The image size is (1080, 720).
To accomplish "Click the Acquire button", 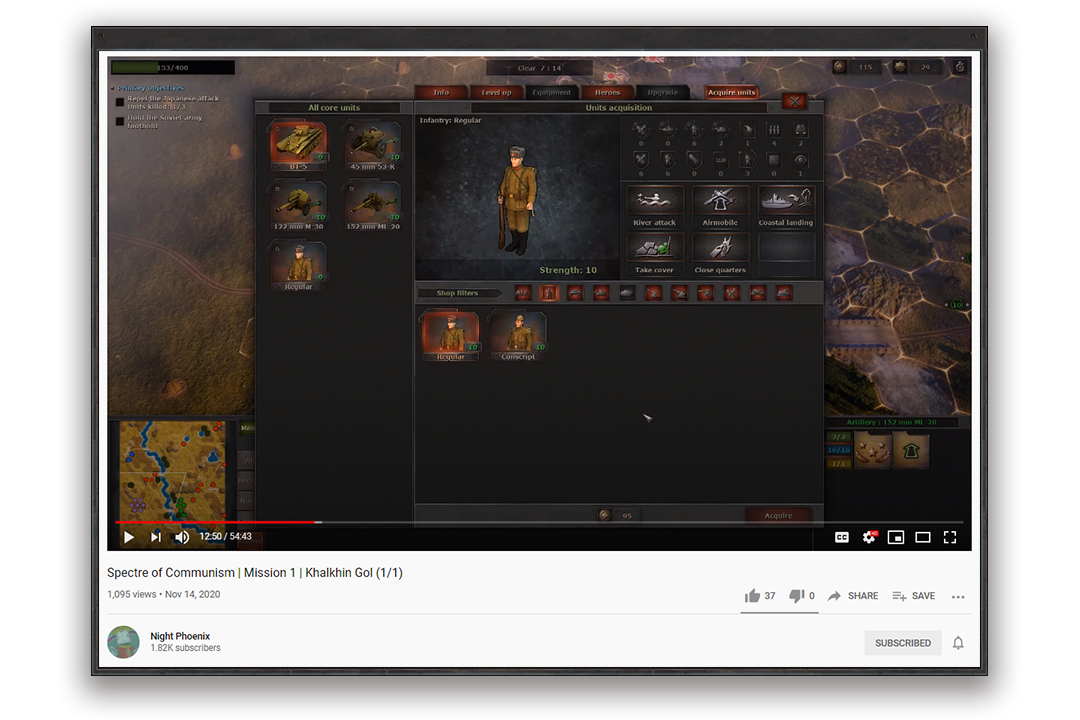I will coord(778,515).
